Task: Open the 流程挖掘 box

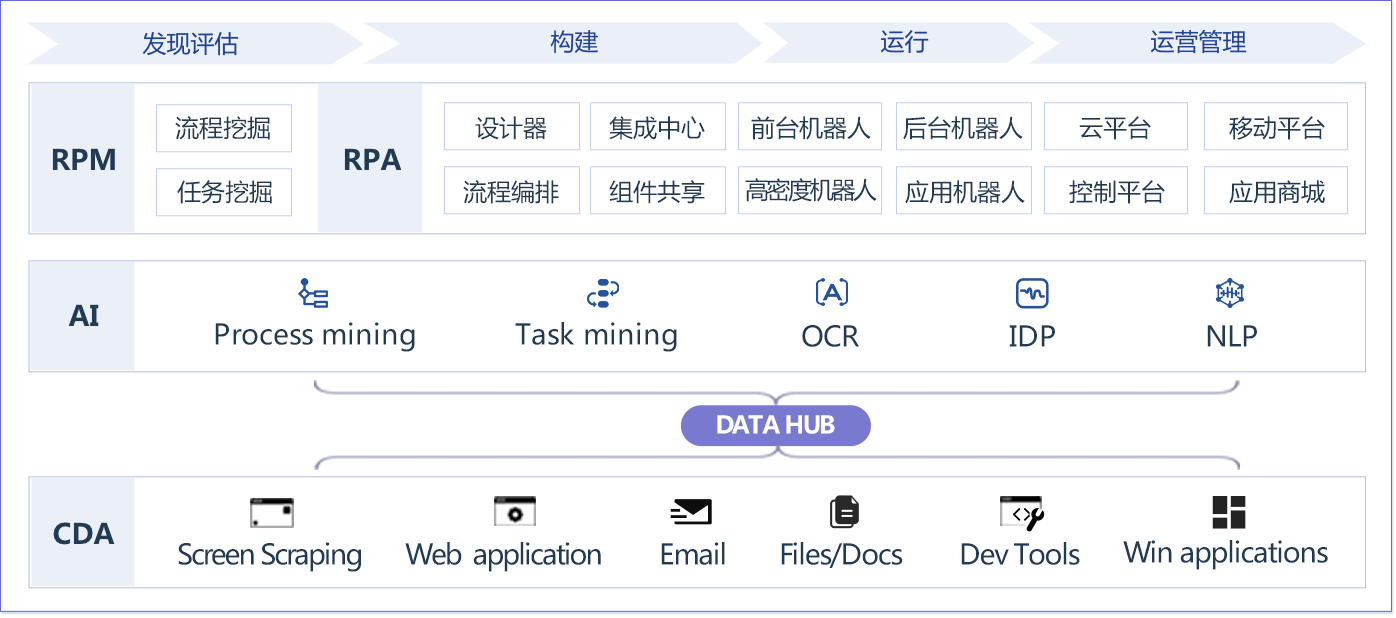Action: pyautogui.click(x=223, y=128)
